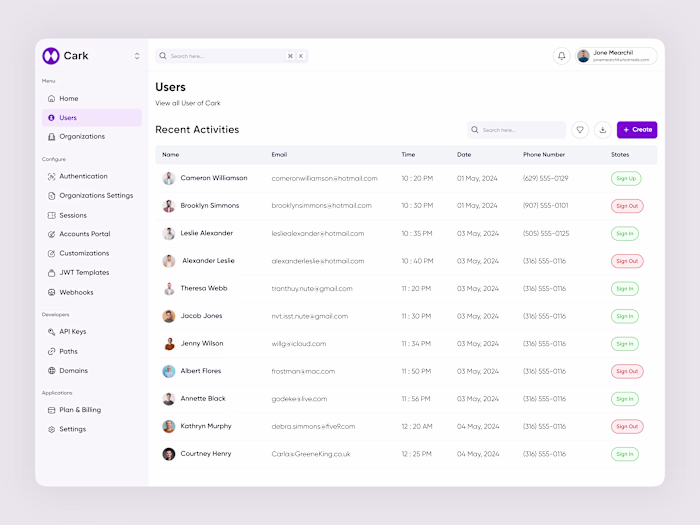
Task: Open Accounts Portal page
Action: [x=92, y=234]
